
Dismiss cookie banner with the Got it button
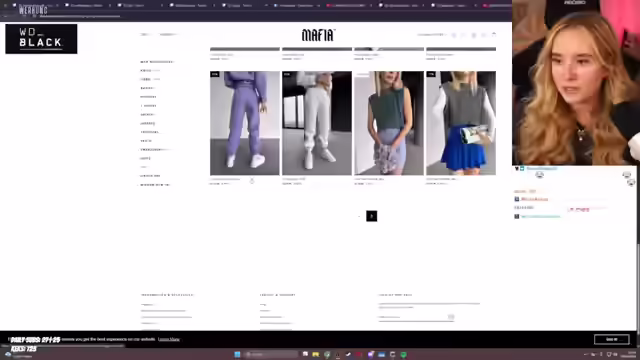[611, 339]
